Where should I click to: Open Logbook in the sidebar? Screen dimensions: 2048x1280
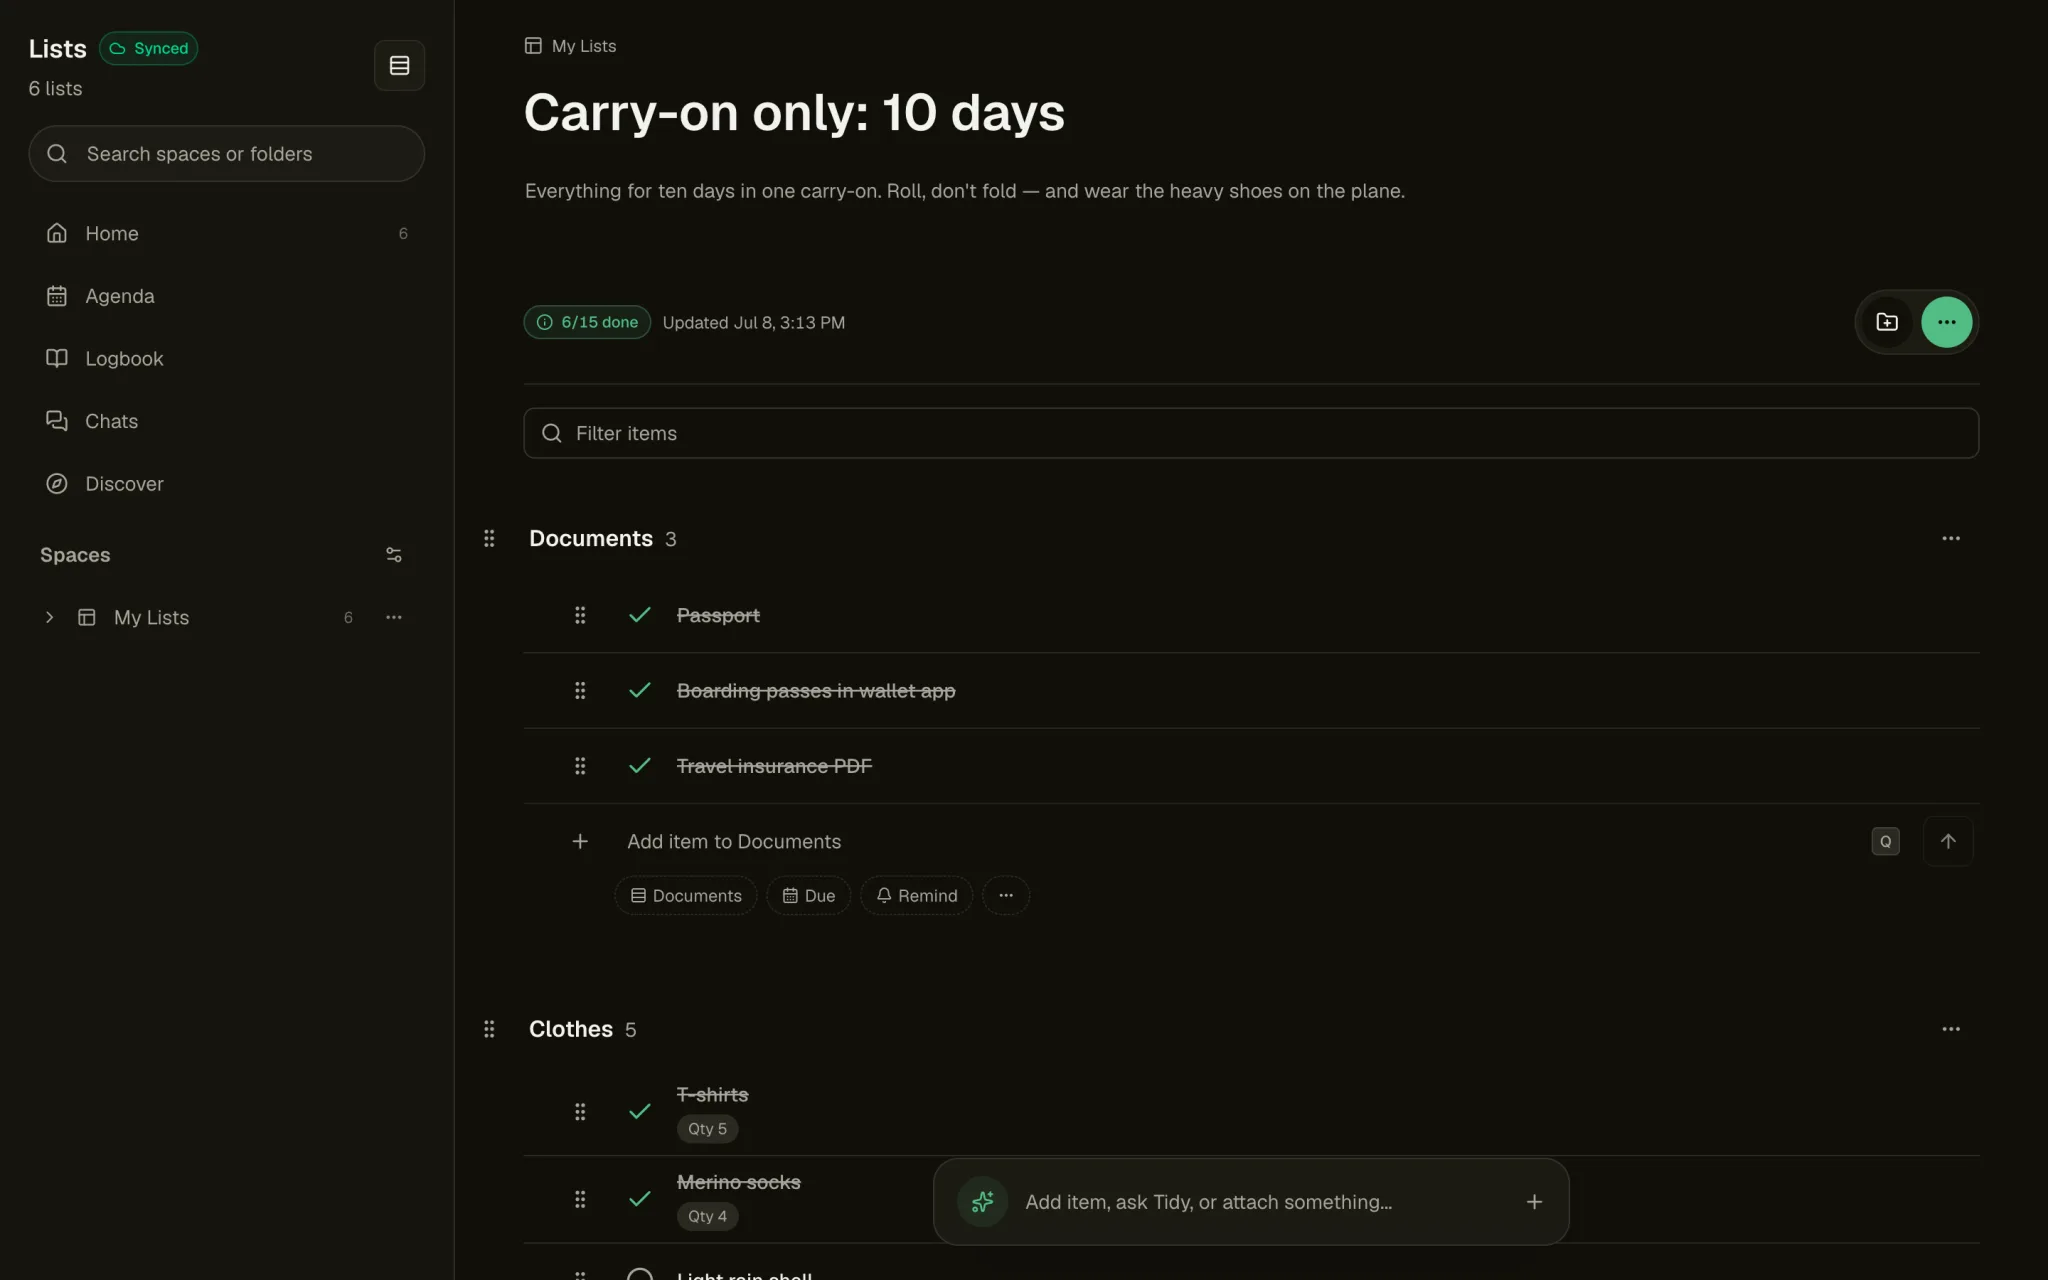point(227,358)
